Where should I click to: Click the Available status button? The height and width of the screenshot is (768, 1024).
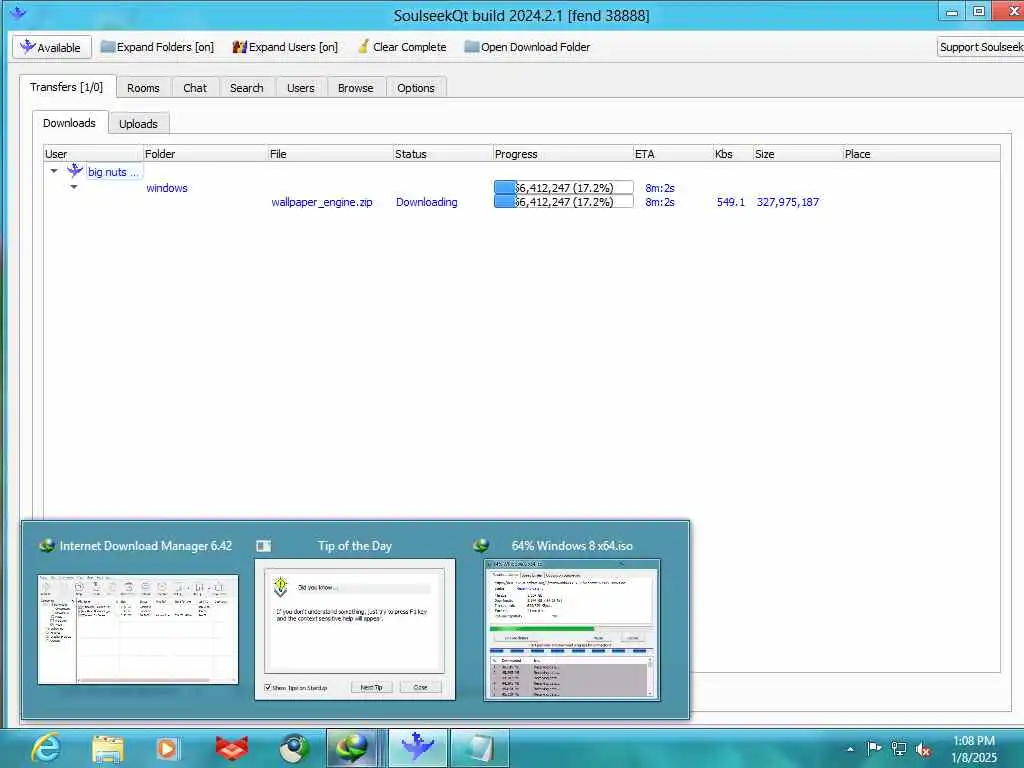51,47
